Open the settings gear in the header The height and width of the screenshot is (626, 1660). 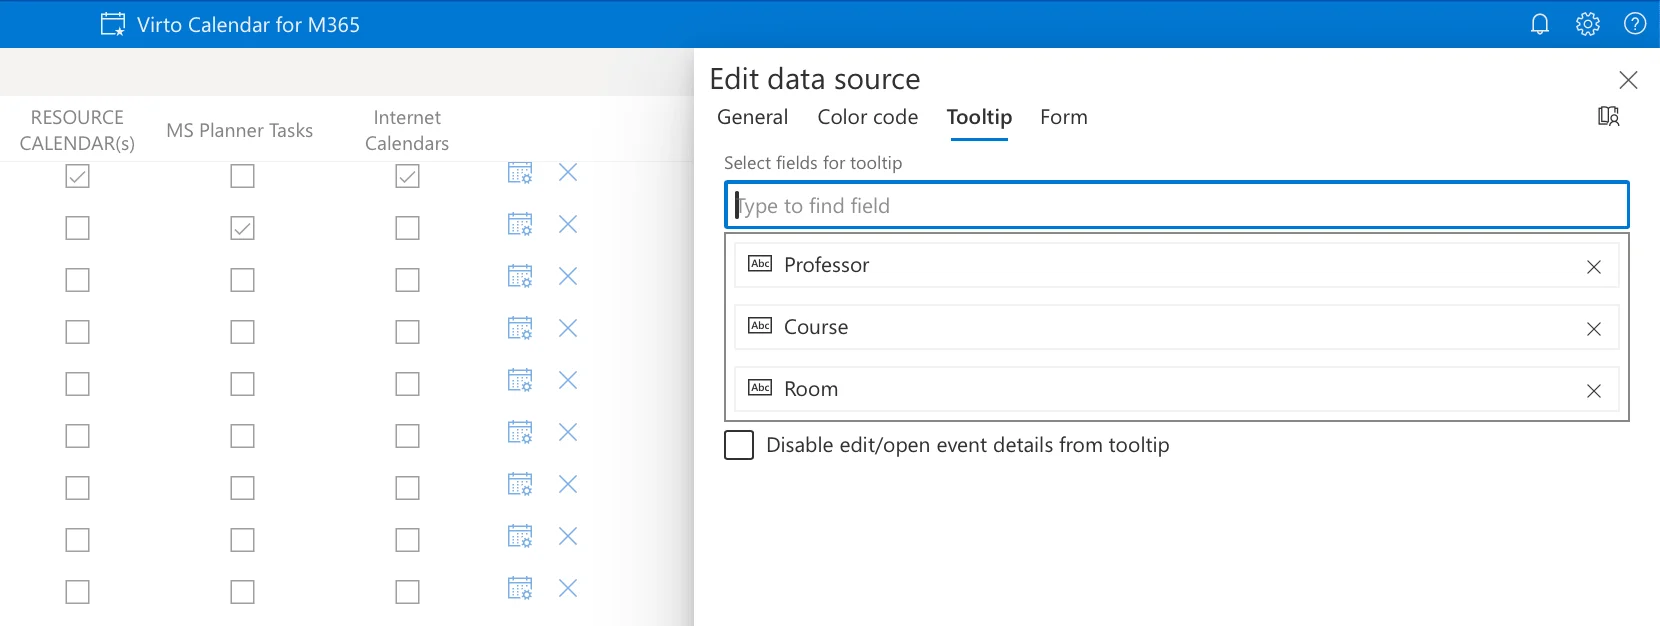tap(1588, 24)
